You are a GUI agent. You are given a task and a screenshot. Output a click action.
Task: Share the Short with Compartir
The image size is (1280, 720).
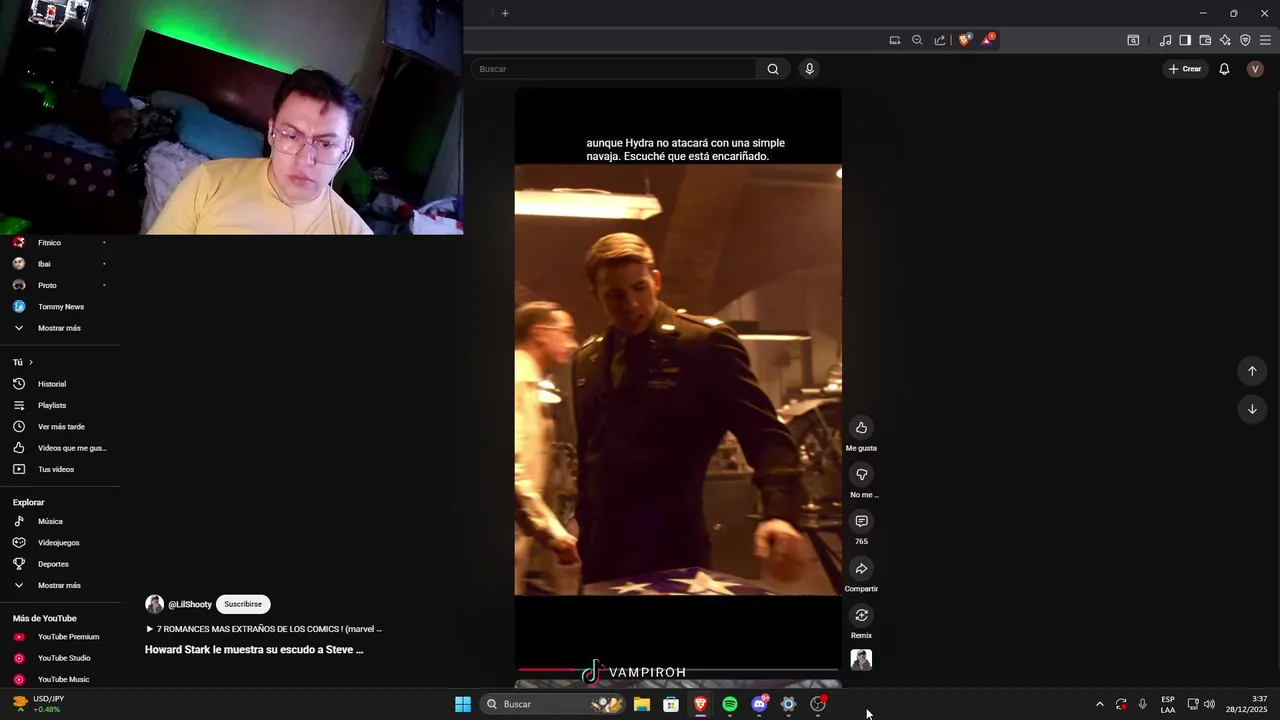(x=861, y=568)
